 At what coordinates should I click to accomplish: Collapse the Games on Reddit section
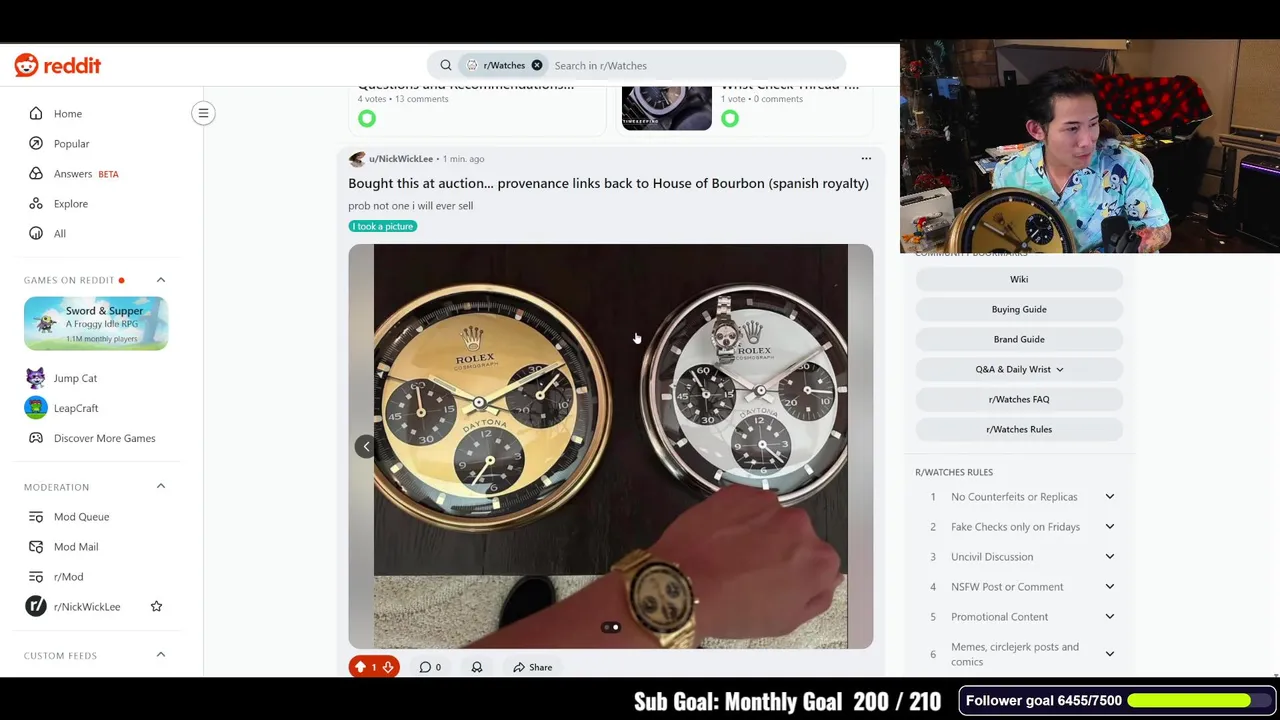[x=160, y=280]
